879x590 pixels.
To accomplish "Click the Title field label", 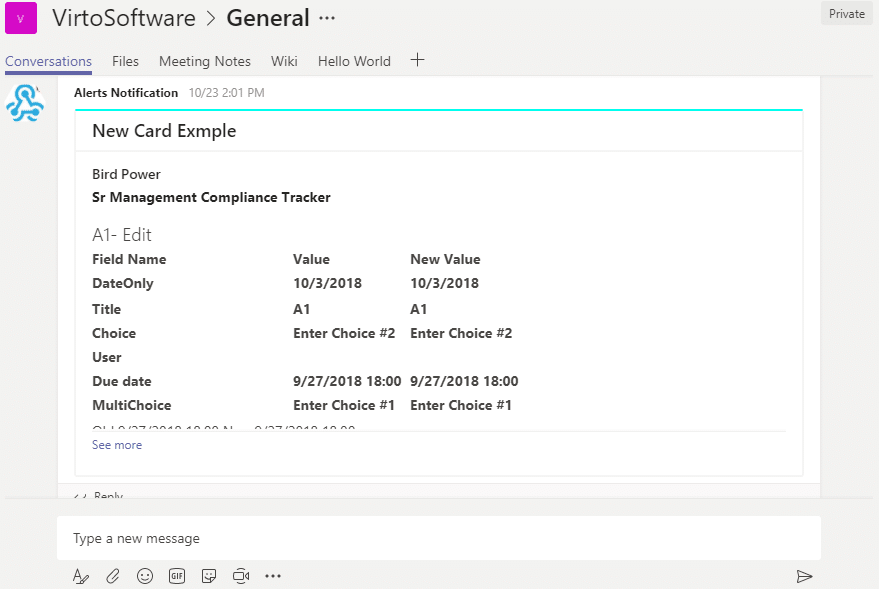I will [x=107, y=310].
